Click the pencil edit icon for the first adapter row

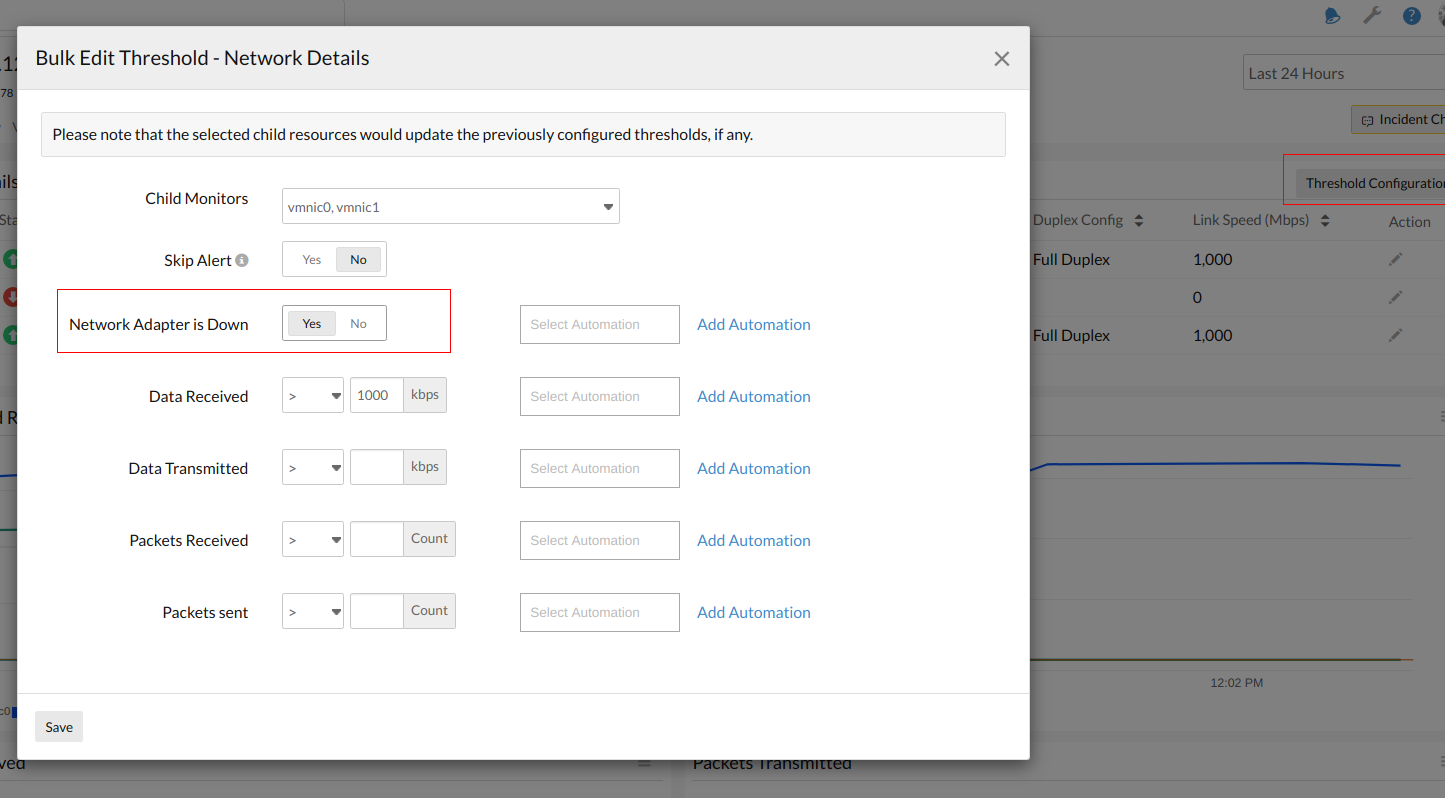click(1395, 259)
